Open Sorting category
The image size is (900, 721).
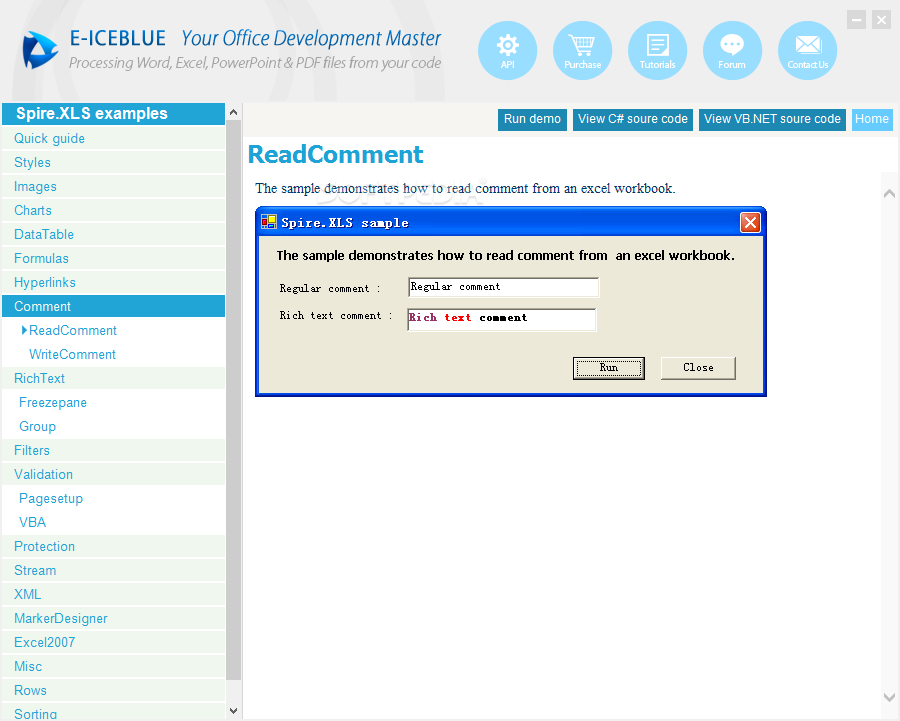pyautogui.click(x=114, y=712)
